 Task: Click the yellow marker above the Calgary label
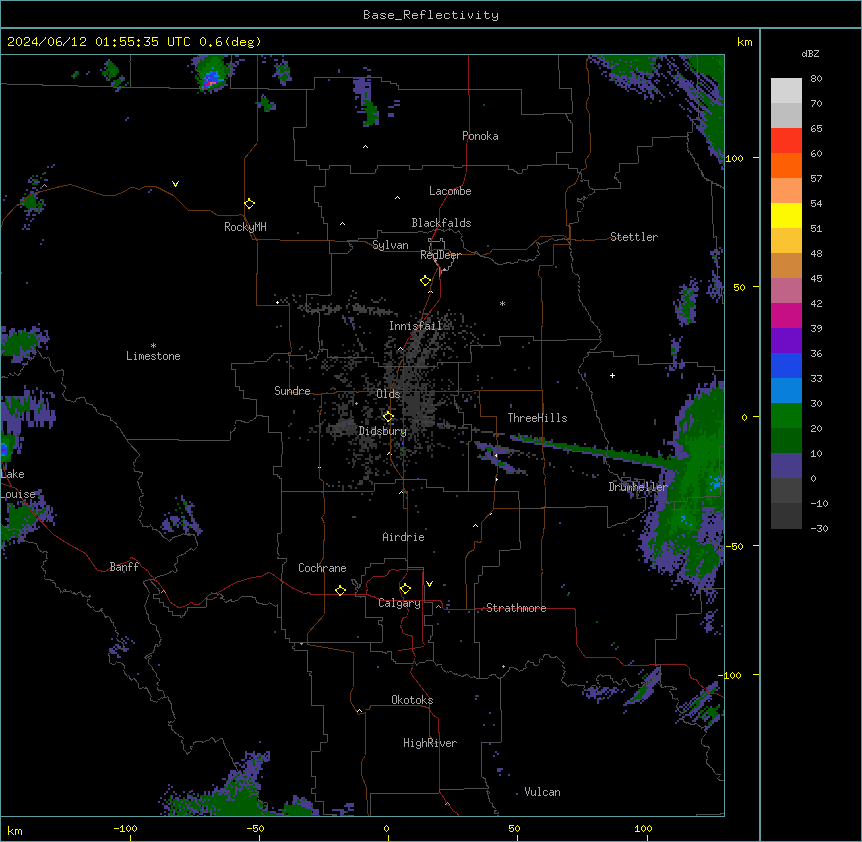(x=405, y=589)
